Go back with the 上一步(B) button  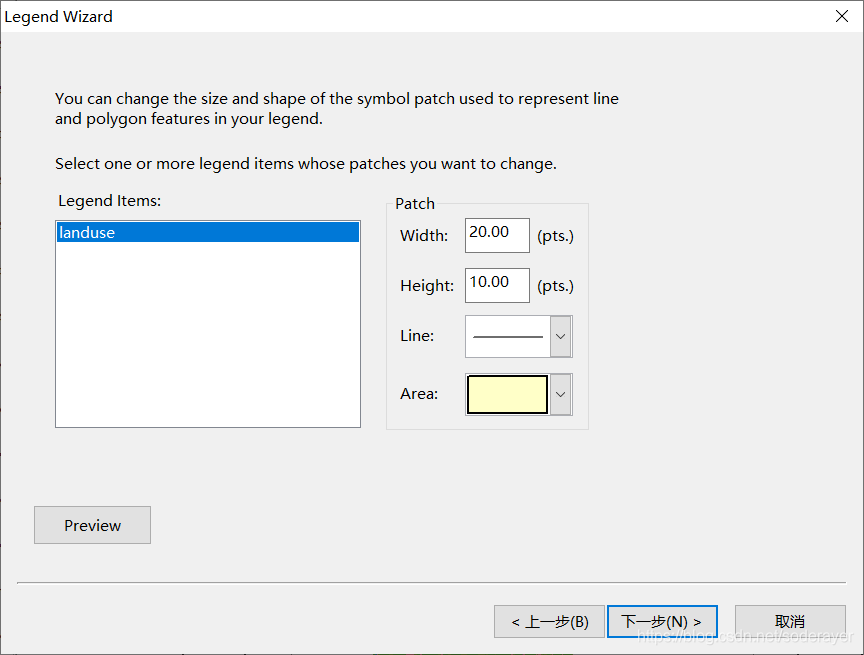point(549,621)
